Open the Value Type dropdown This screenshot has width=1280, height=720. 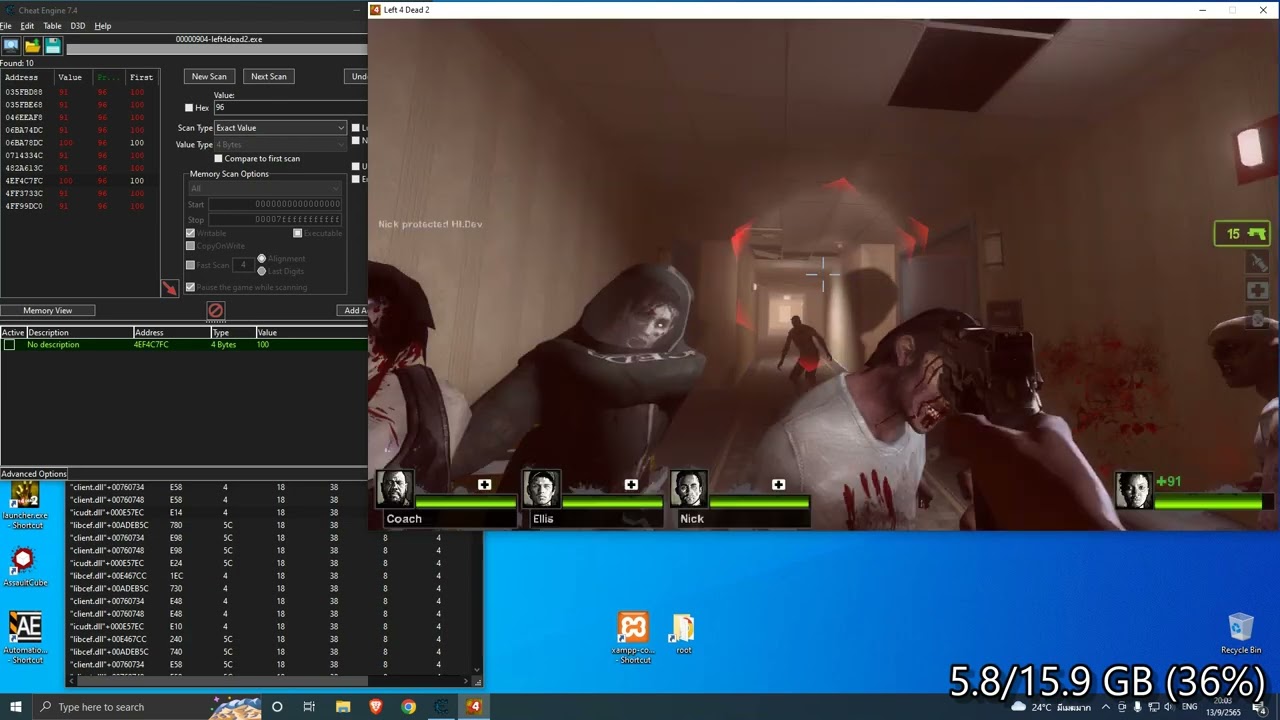pyautogui.click(x=280, y=145)
